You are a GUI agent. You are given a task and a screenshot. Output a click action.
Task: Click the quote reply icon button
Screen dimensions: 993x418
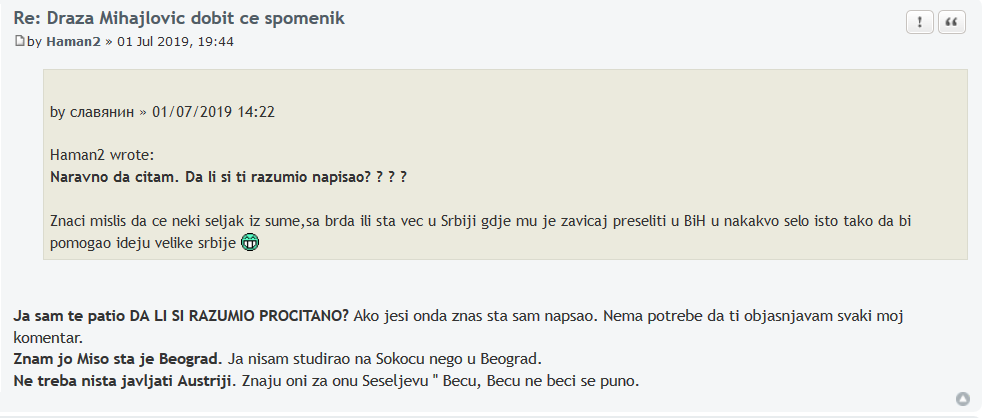tap(951, 23)
